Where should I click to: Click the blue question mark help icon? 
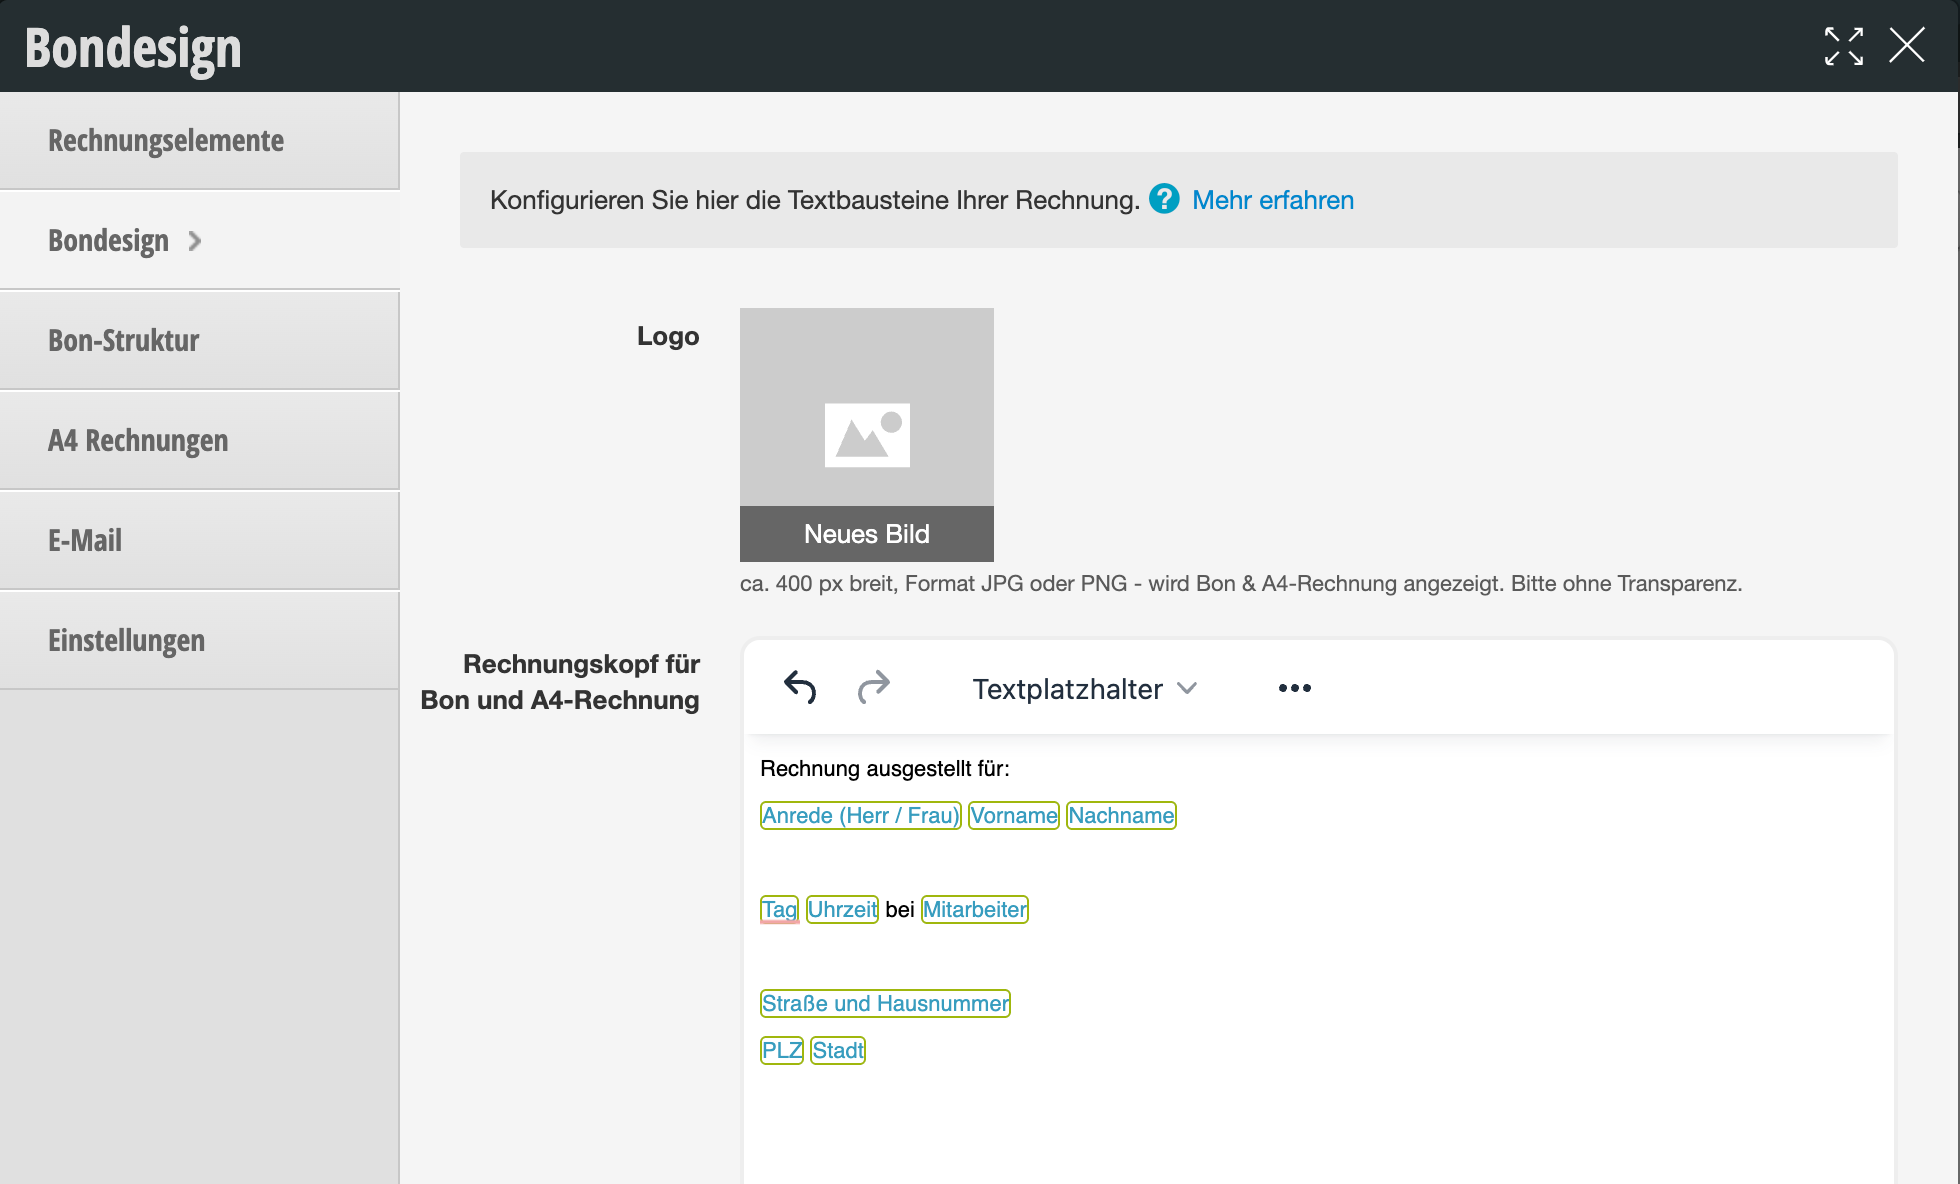(1164, 199)
